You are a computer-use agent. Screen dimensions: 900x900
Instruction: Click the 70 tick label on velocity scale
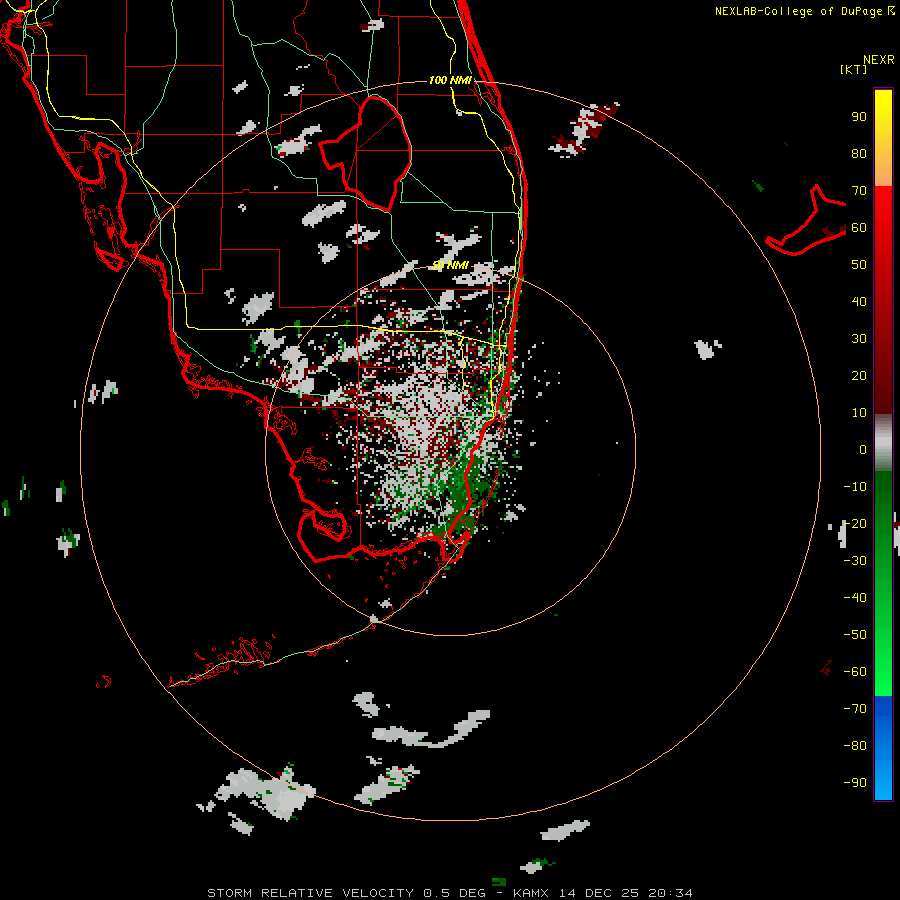click(859, 191)
